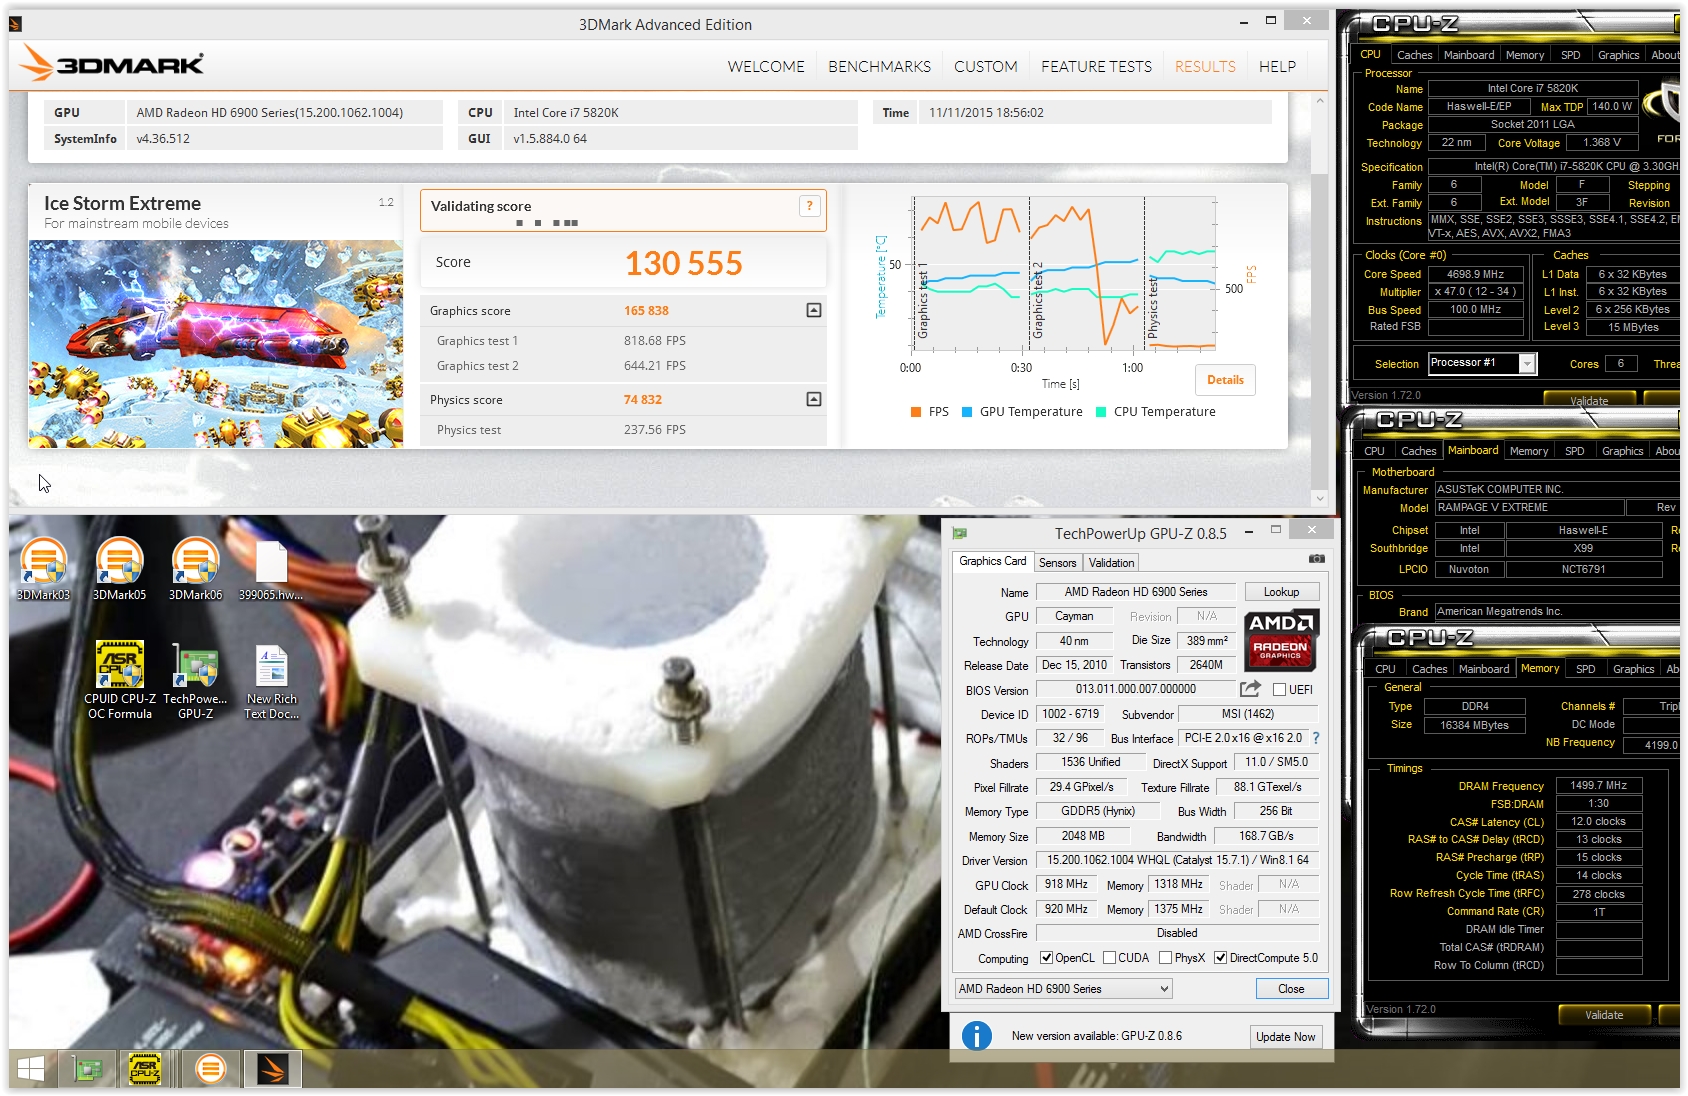Open Graphics tab in bottom CPU-Z window
The image size is (1688, 1096).
(1633, 669)
